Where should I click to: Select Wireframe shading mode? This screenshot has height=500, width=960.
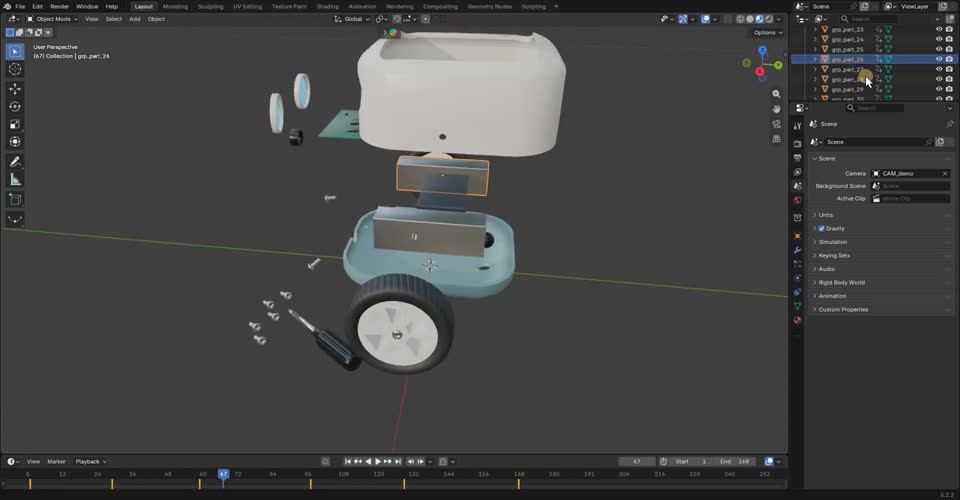pos(740,19)
